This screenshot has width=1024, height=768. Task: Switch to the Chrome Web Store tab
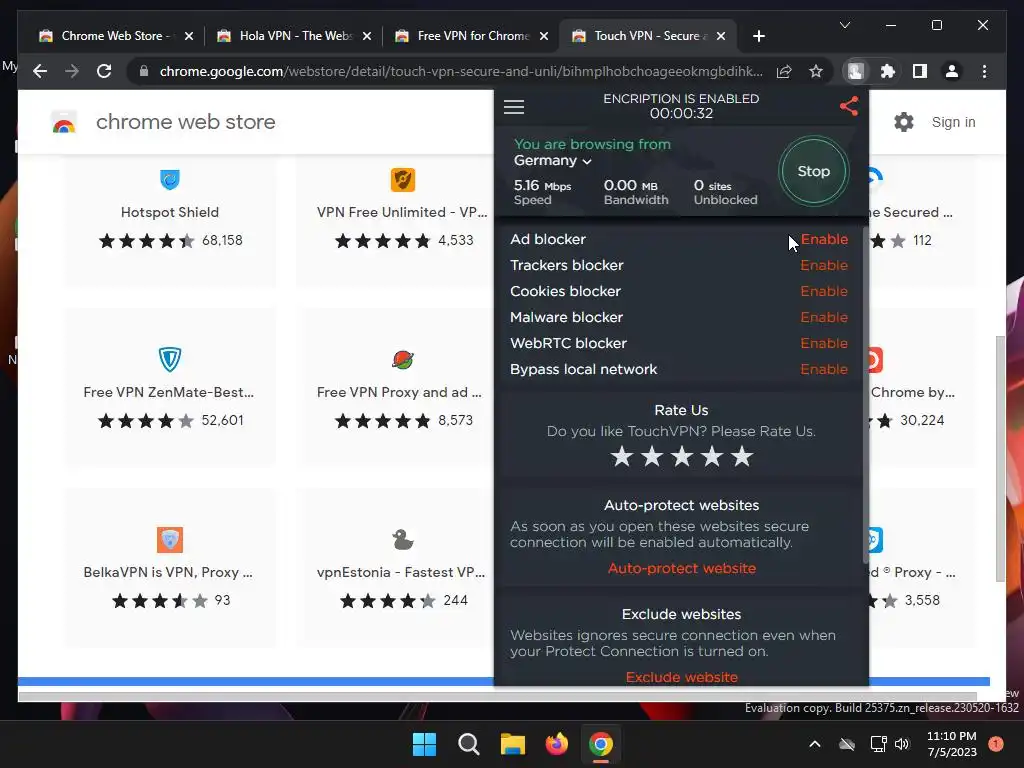click(116, 36)
